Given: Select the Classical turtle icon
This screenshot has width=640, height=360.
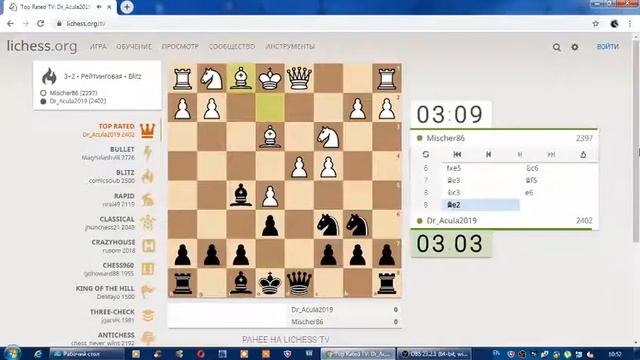Looking at the screenshot, I should click(147, 223).
